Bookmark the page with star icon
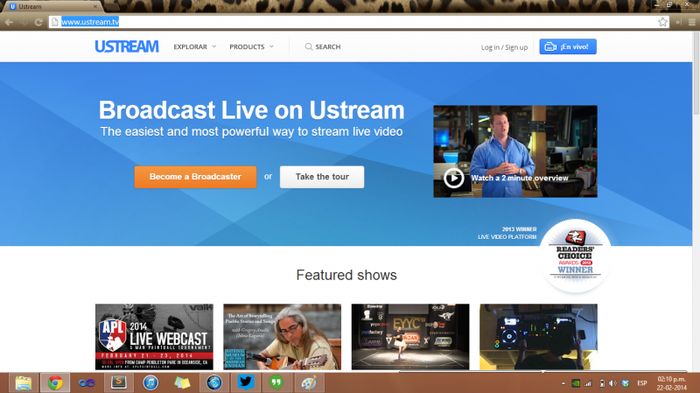Image resolution: width=700 pixels, height=393 pixels. [662, 22]
